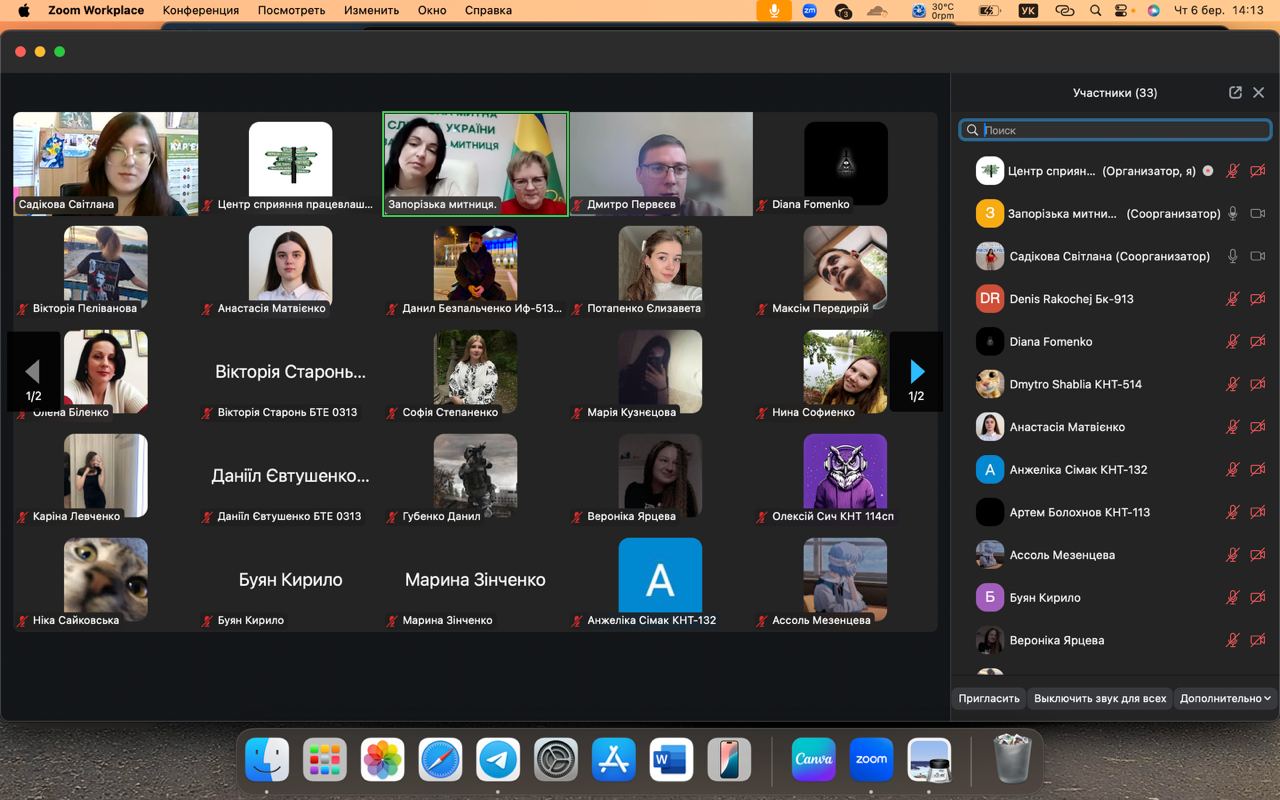This screenshot has height=800, width=1280.
Task: Click orange microphone icon in menu bar
Action: [773, 10]
